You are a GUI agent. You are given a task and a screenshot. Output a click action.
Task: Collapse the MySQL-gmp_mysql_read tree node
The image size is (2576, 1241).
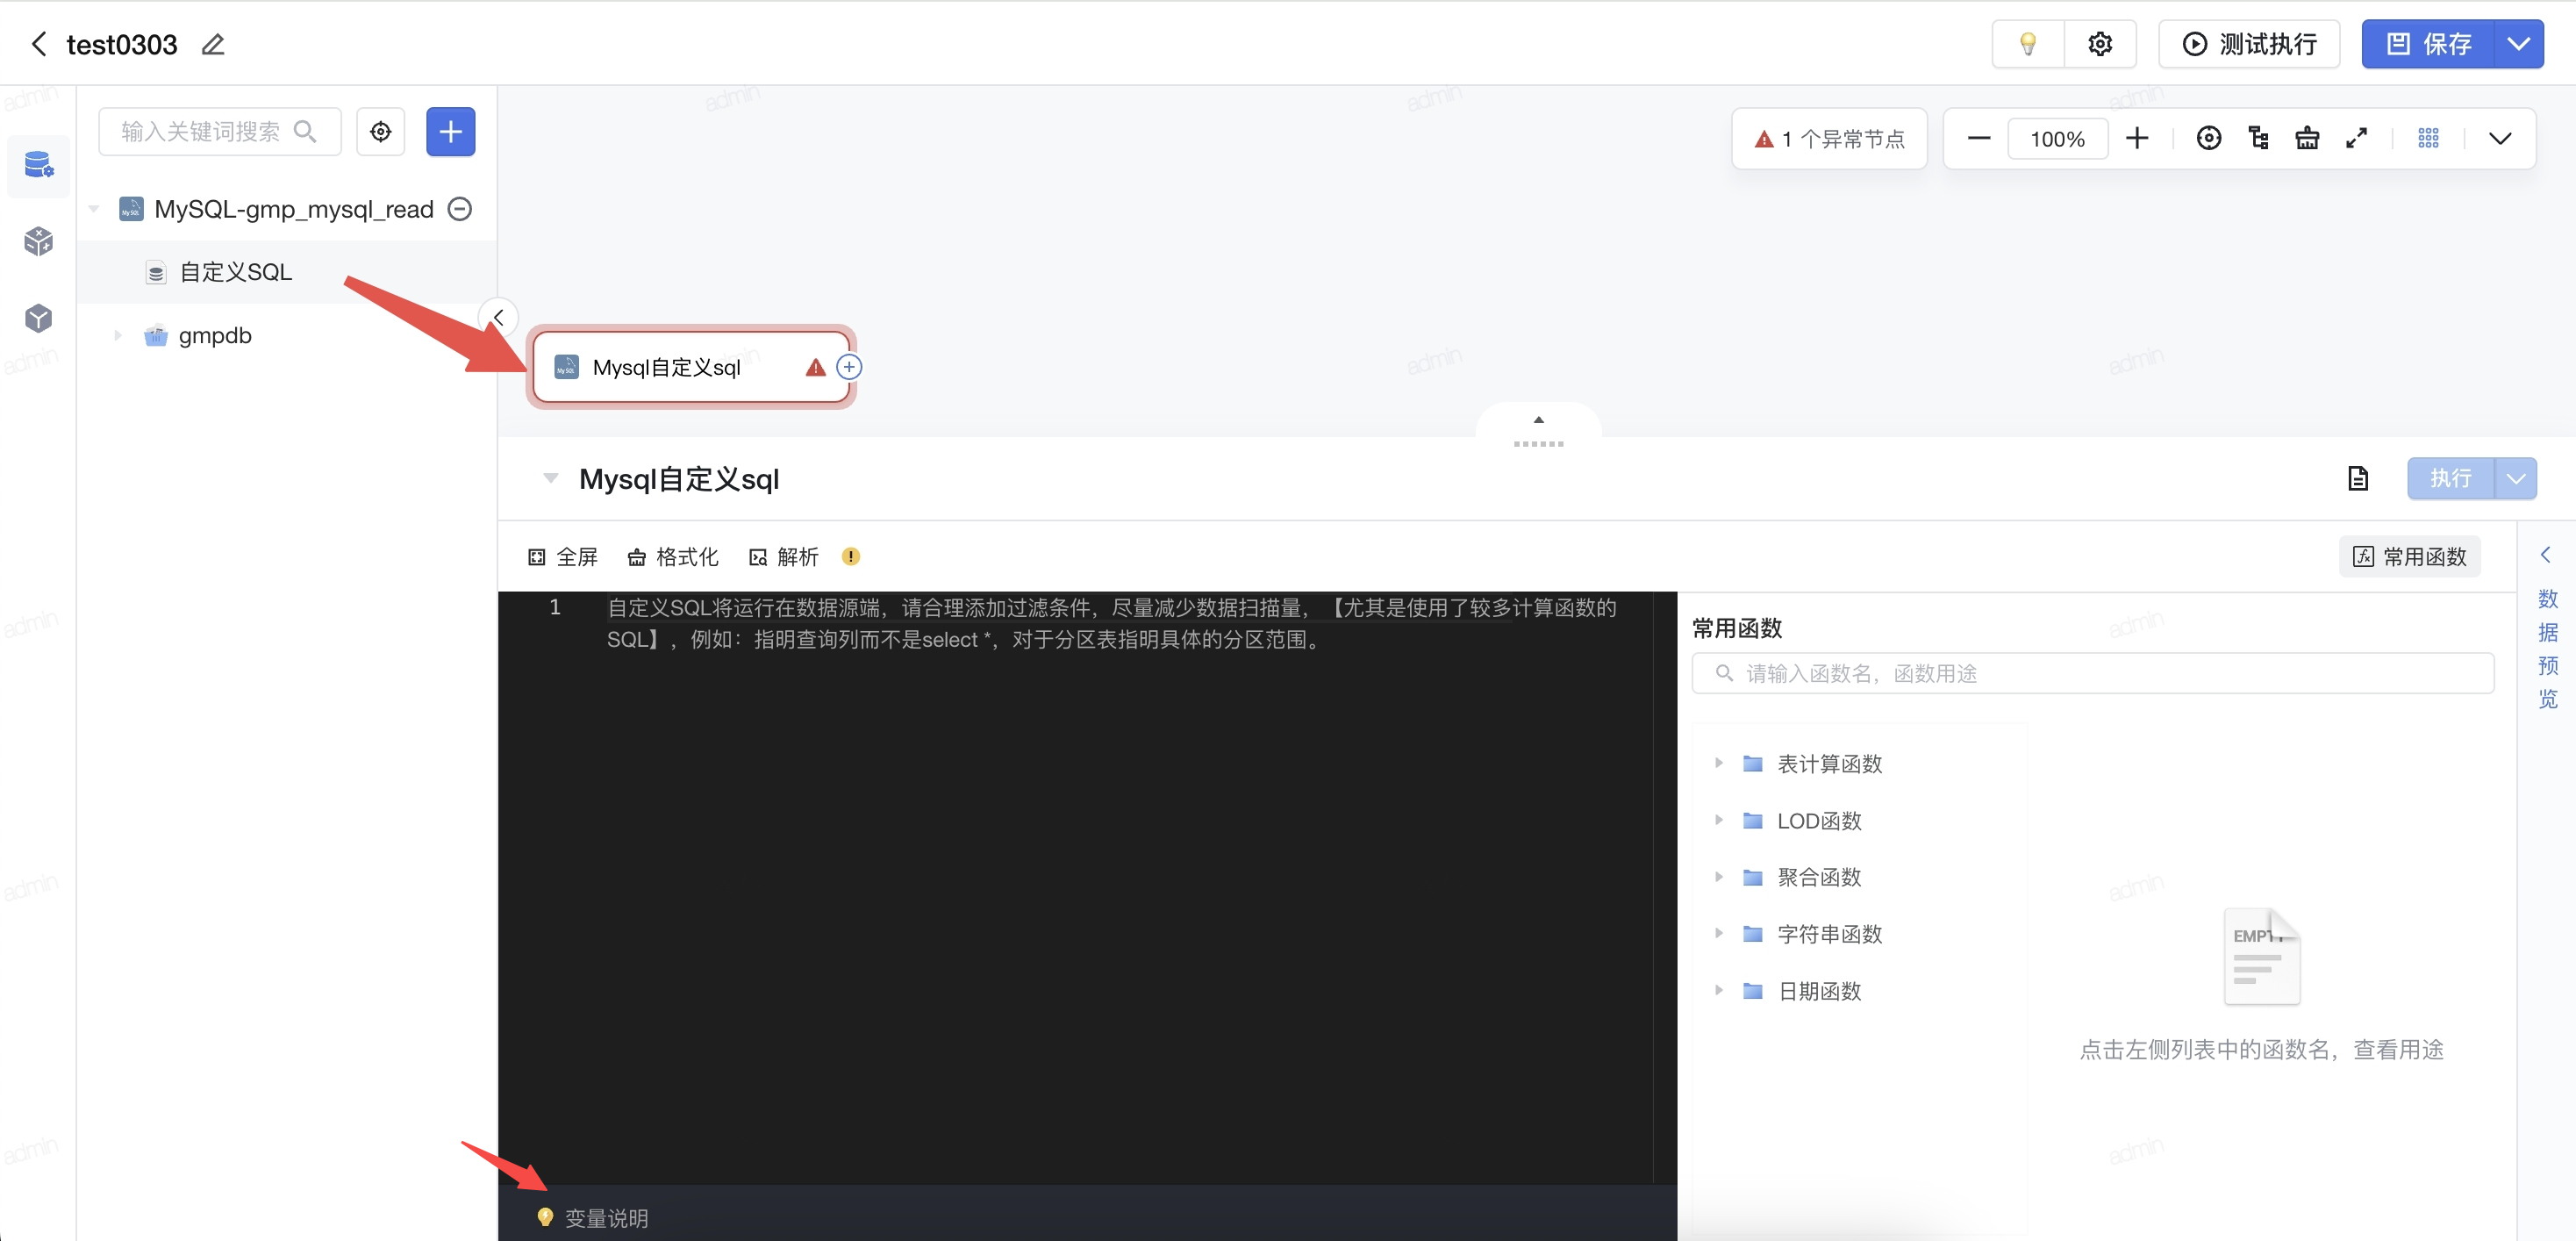coord(94,209)
